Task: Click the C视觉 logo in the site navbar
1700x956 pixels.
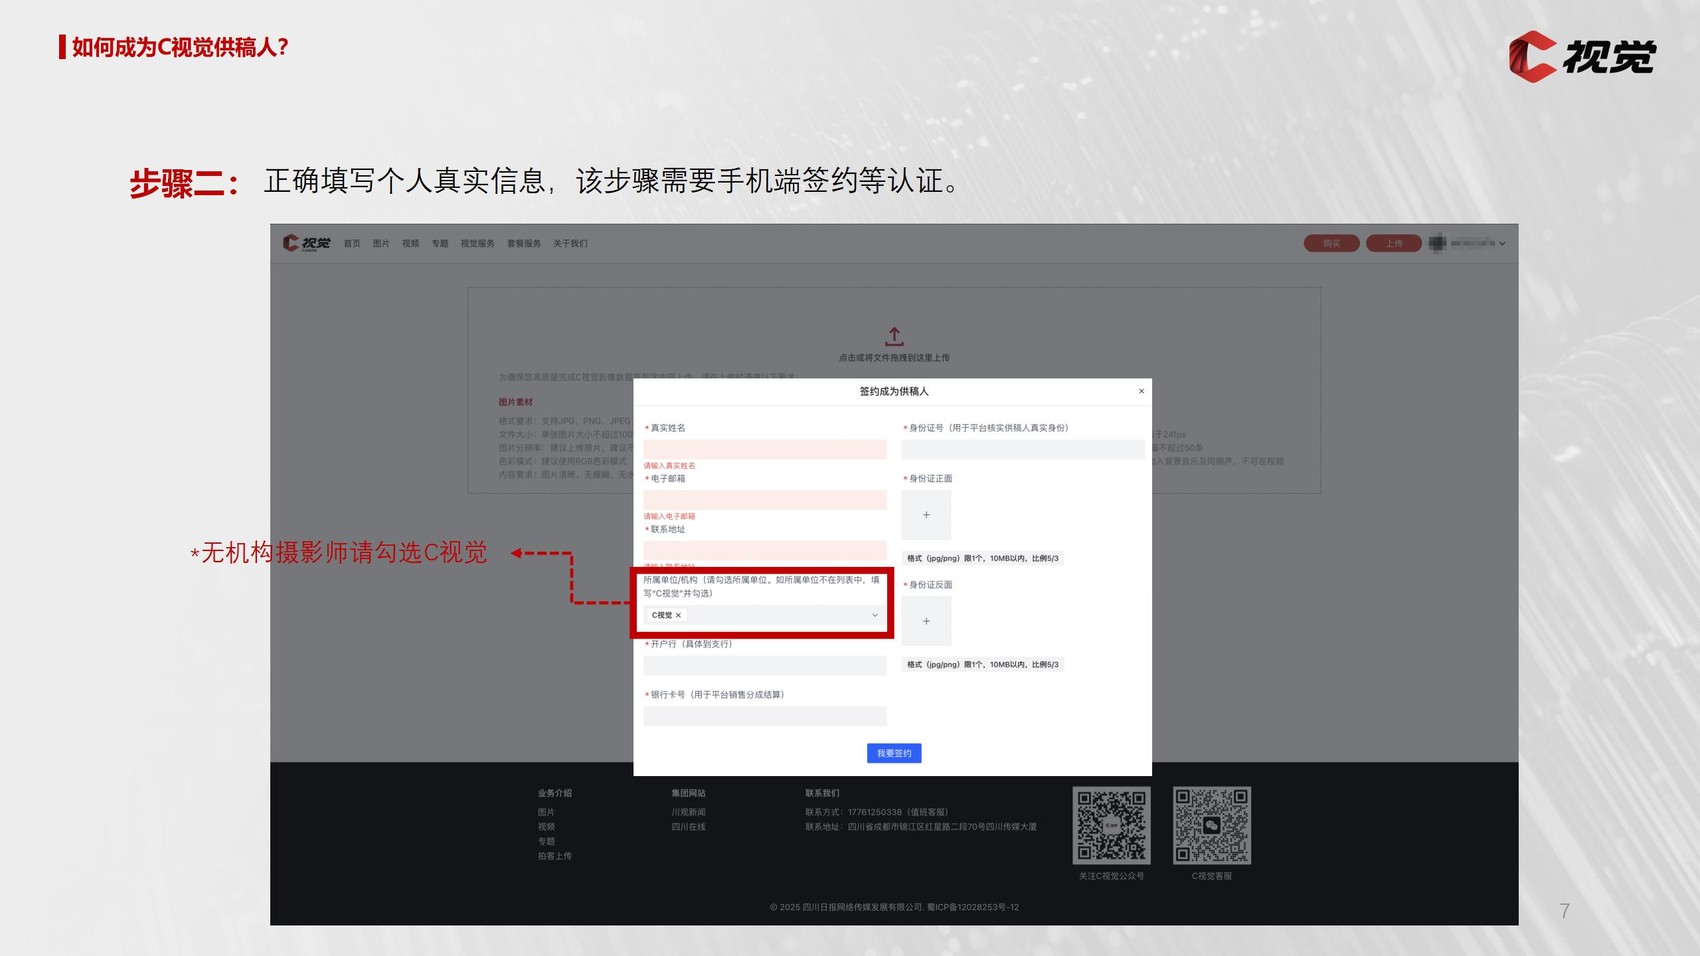Action: (306, 243)
